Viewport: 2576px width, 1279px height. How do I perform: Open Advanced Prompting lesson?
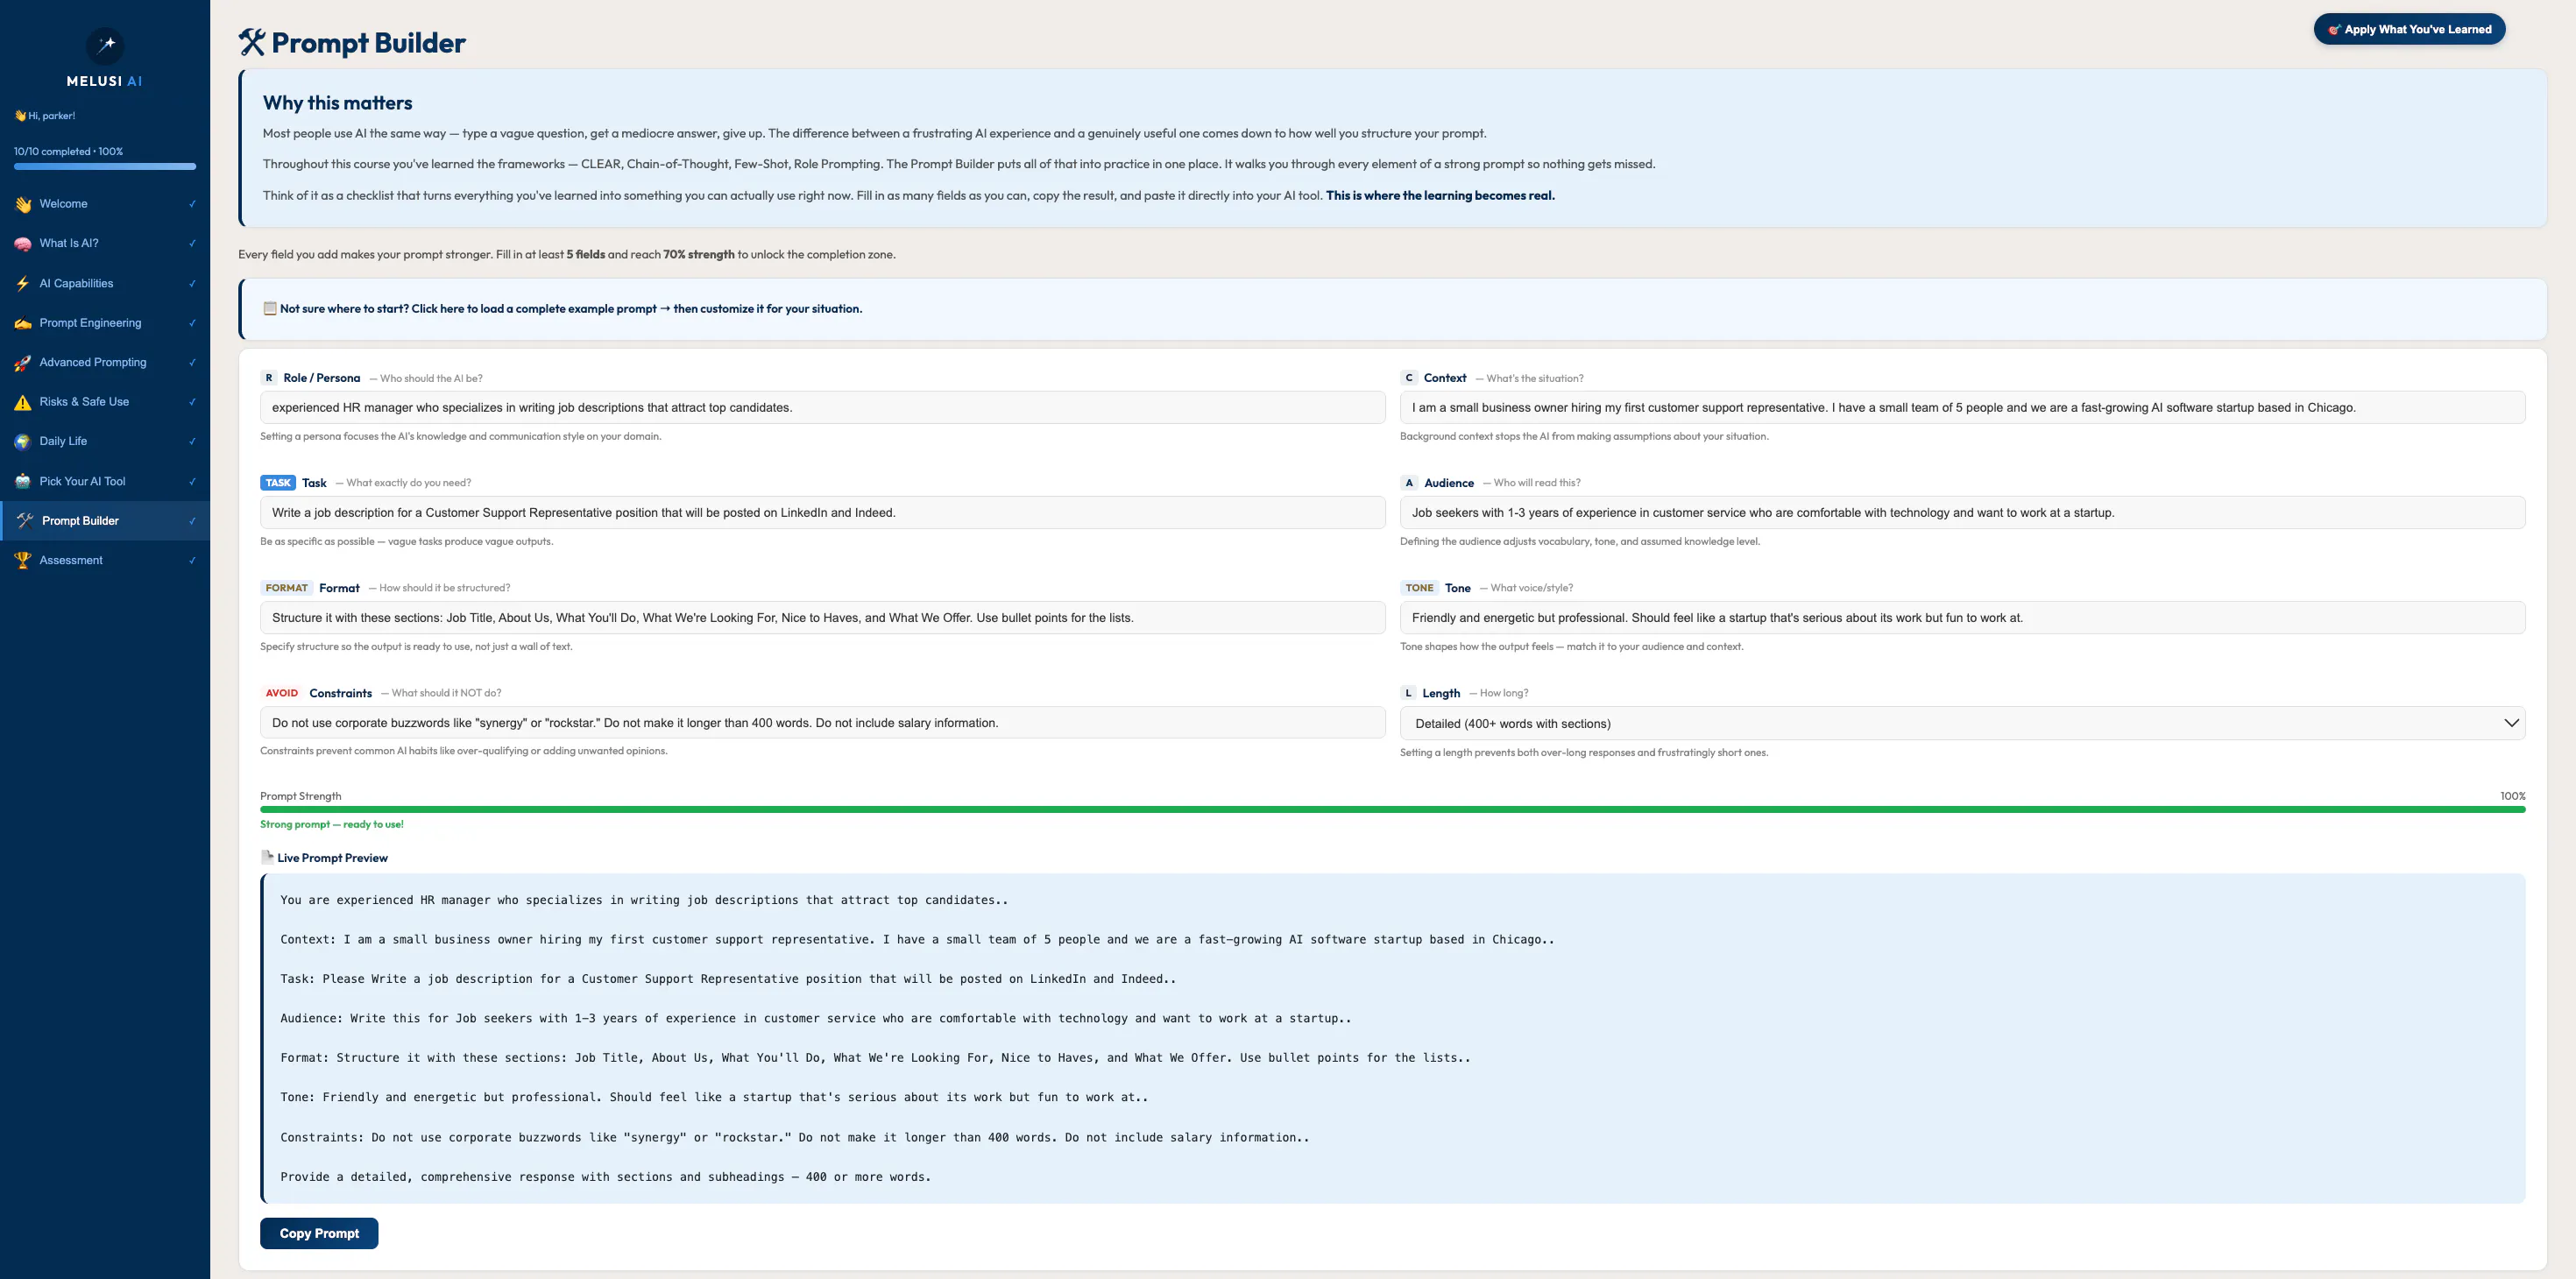pyautogui.click(x=105, y=363)
